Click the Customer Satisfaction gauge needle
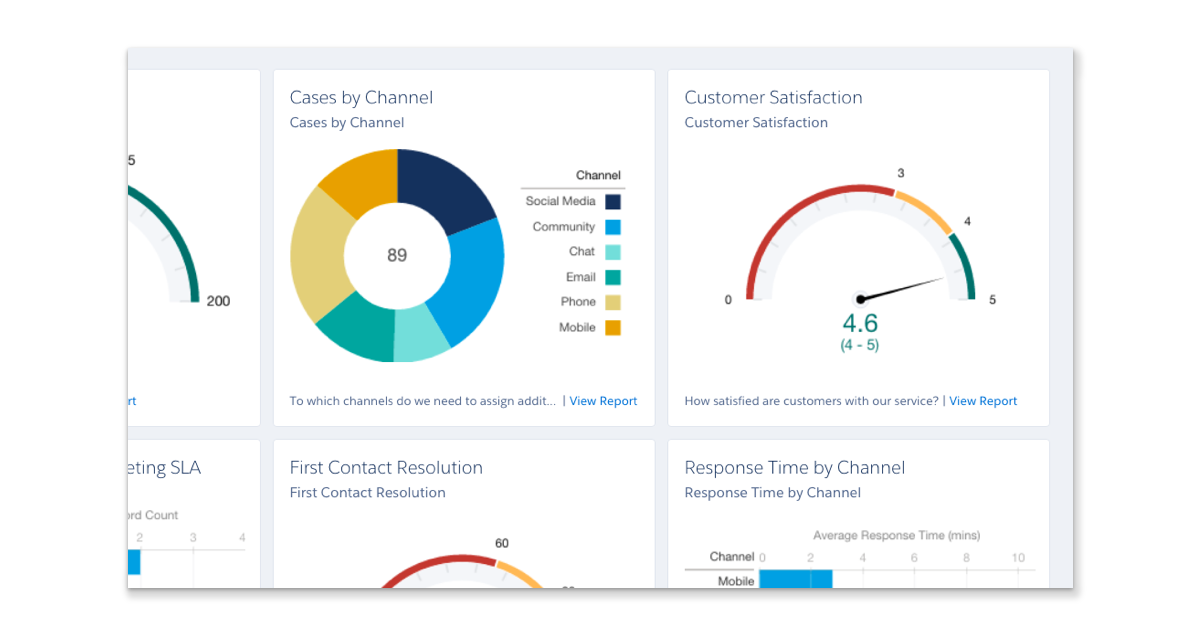 pyautogui.click(x=905, y=288)
